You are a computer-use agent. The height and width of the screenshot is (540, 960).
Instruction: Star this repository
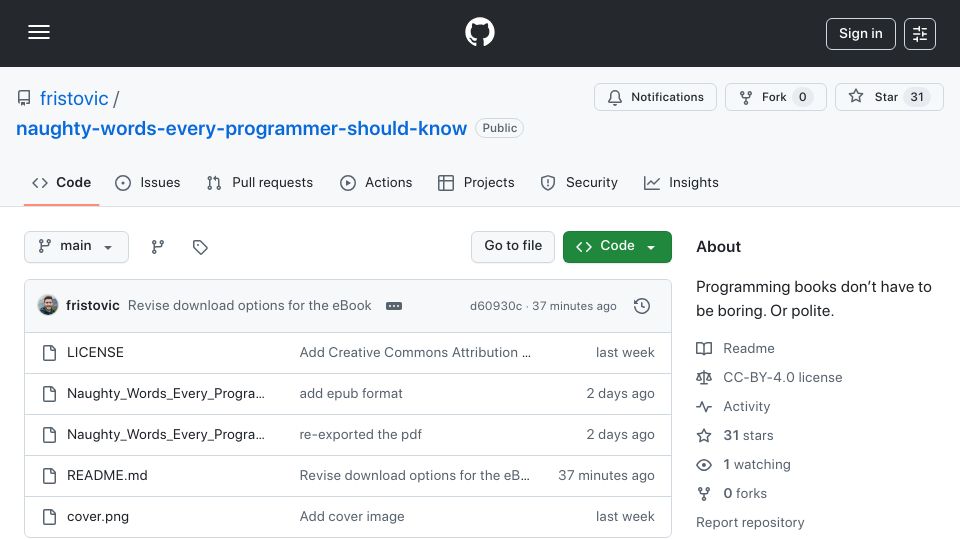[889, 97]
